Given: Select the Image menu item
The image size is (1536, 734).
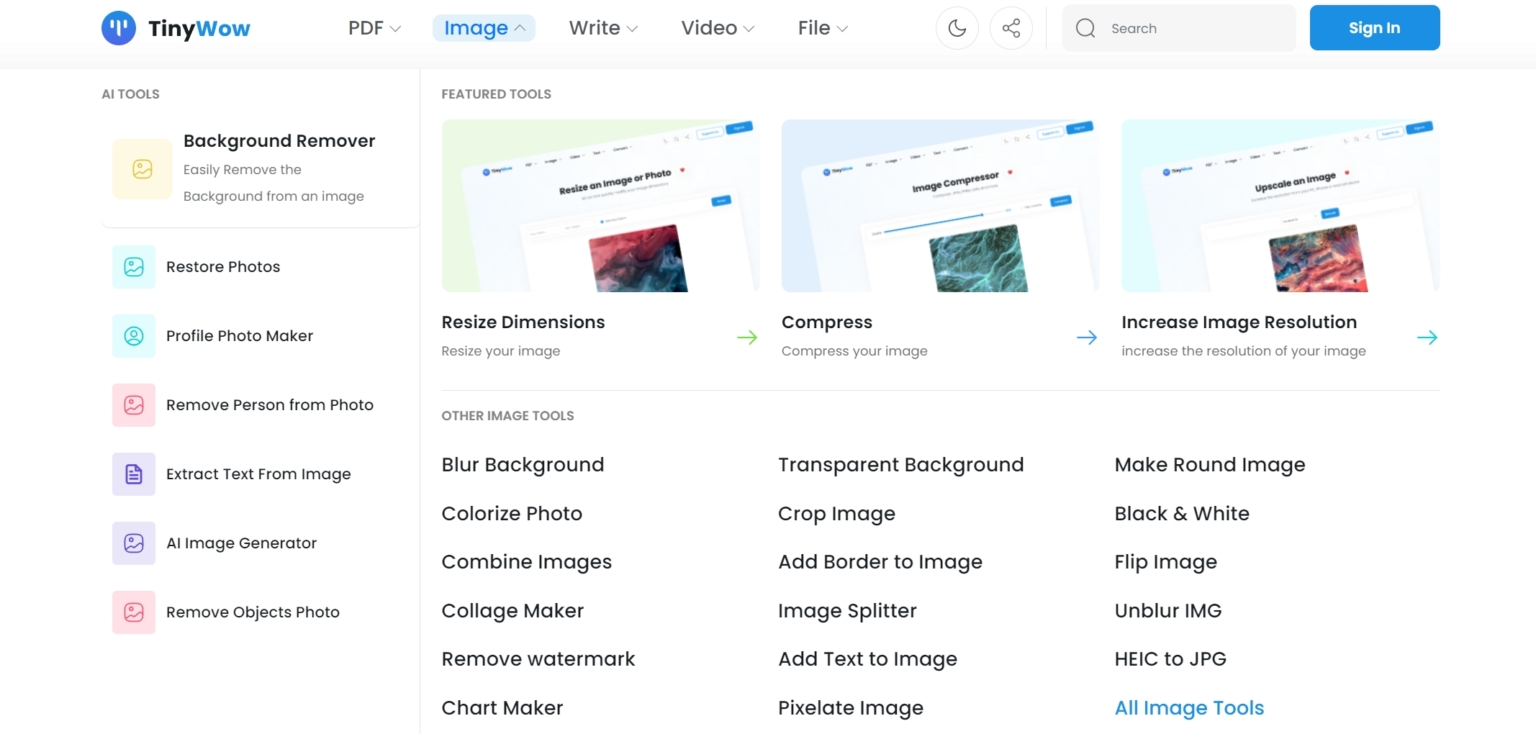Looking at the screenshot, I should click(483, 28).
